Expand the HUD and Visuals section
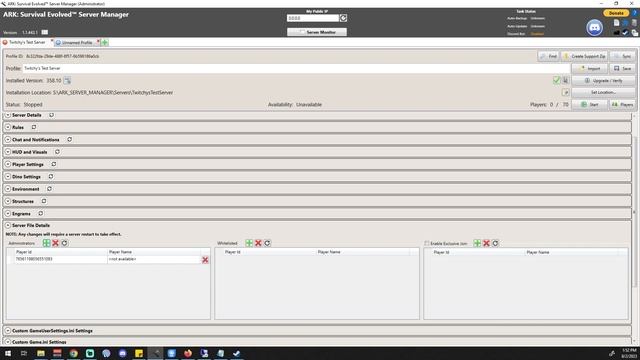640x360 pixels. point(8,152)
